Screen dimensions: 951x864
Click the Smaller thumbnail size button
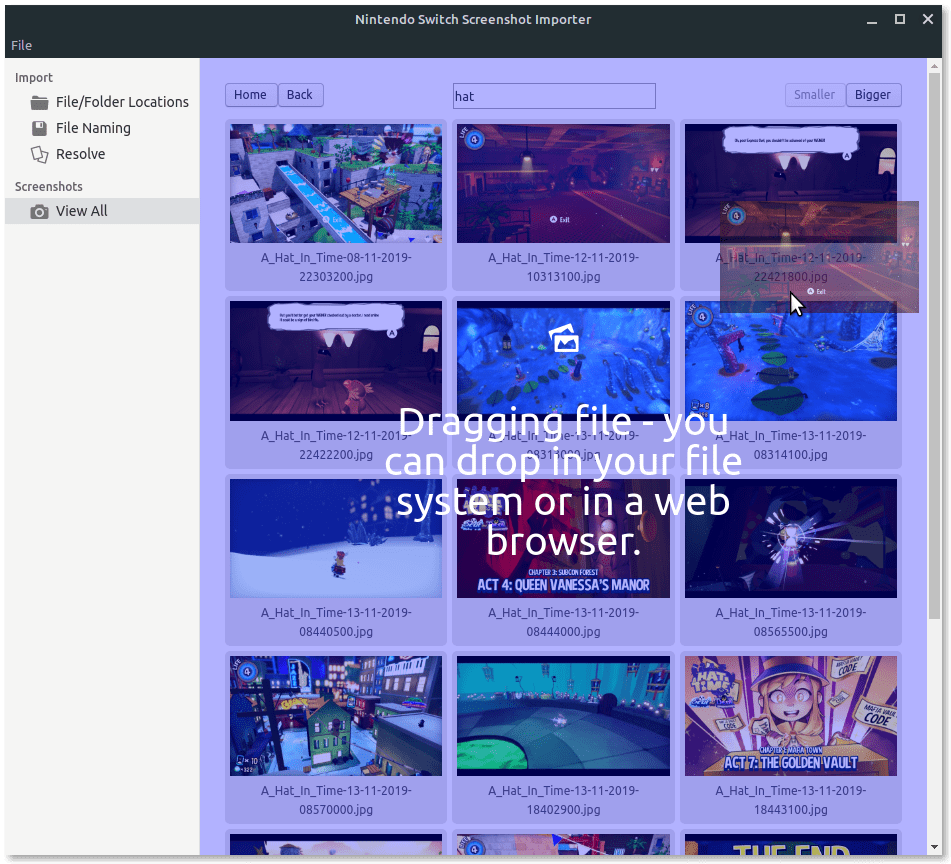pyautogui.click(x=814, y=95)
